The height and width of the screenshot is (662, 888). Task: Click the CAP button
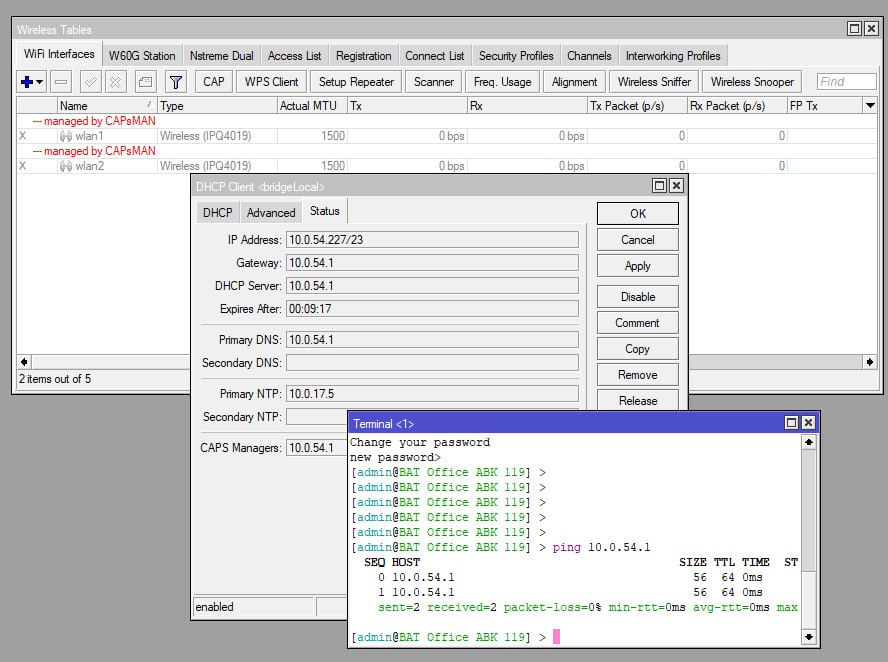point(214,82)
